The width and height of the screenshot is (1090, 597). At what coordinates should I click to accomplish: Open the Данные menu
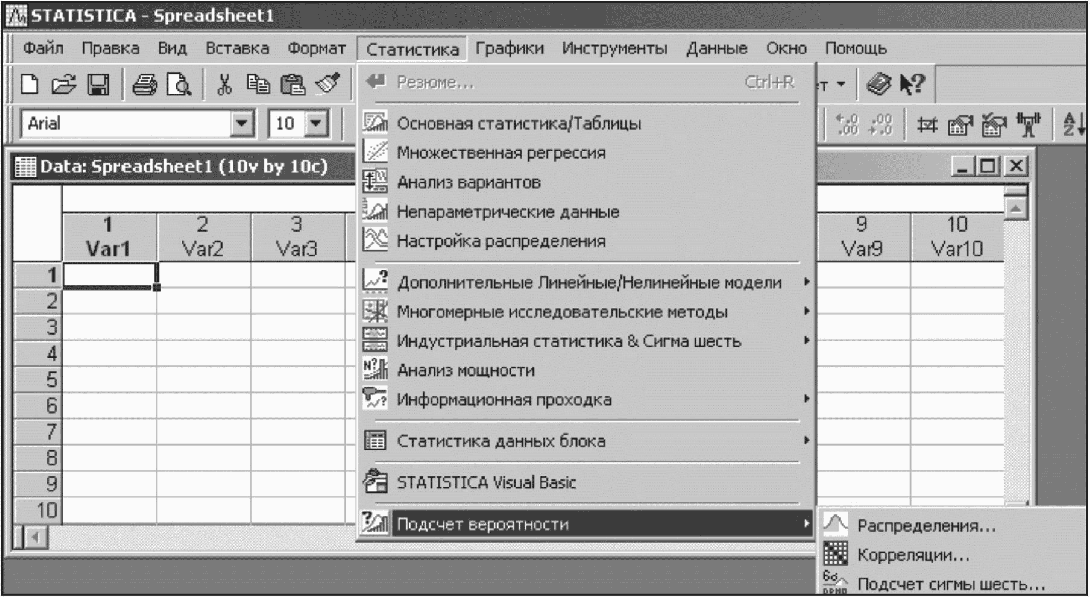pyautogui.click(x=717, y=49)
